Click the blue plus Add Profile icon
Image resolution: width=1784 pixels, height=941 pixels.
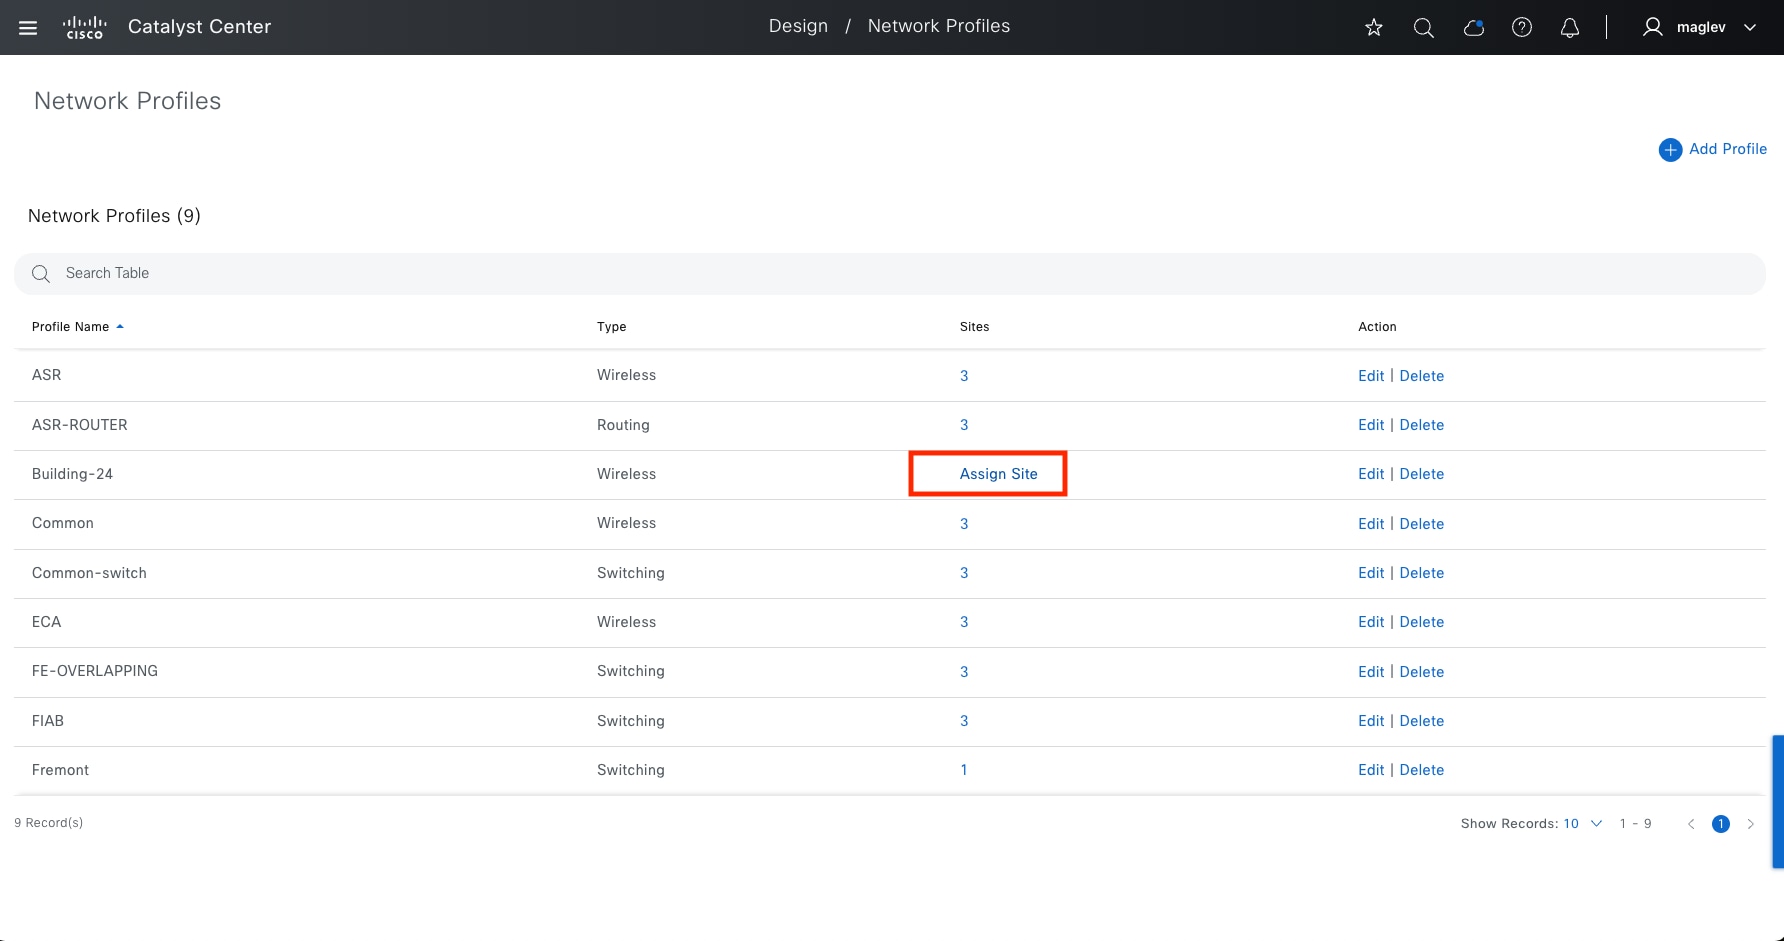[1670, 150]
